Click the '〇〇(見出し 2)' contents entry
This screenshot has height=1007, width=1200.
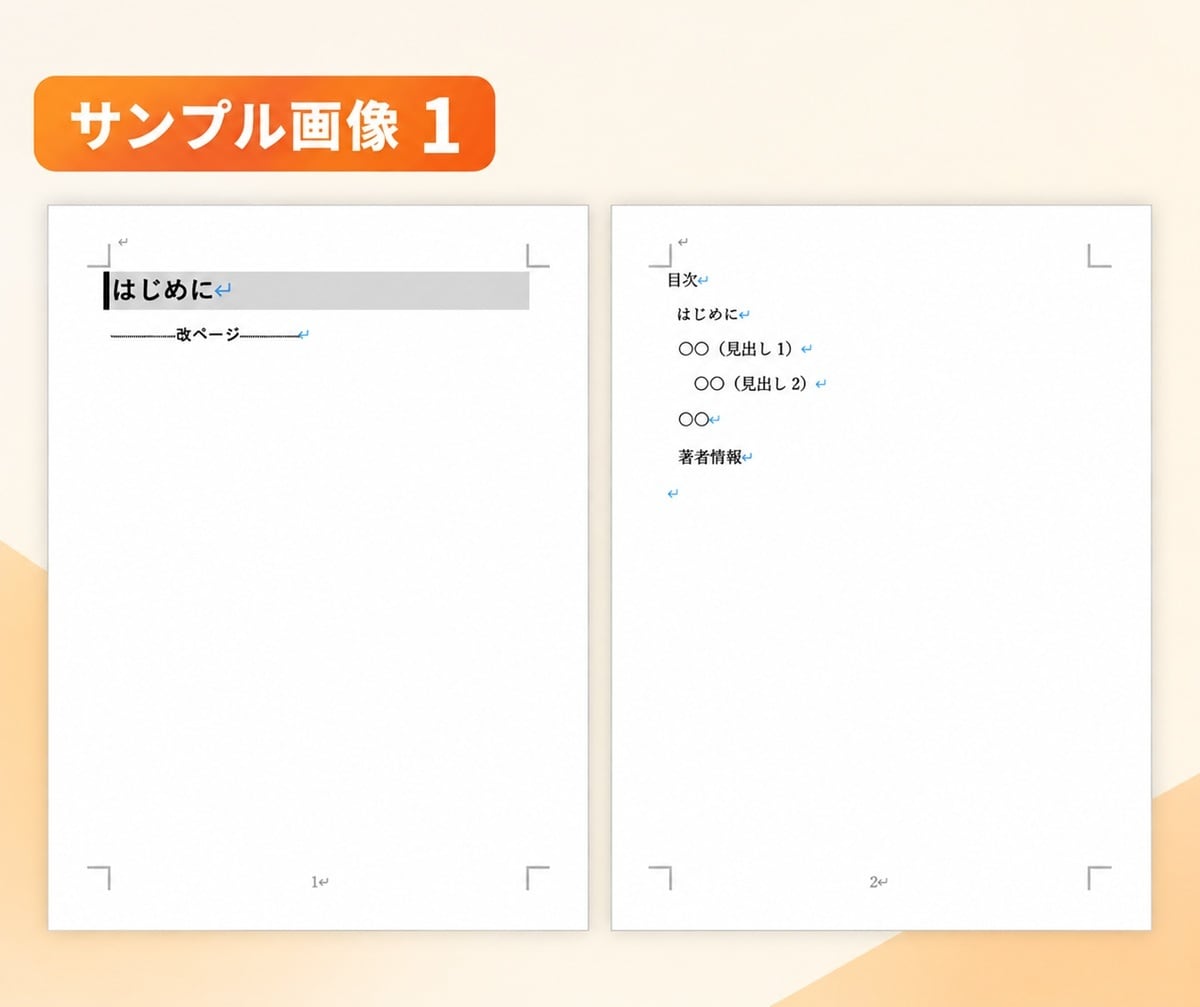tap(753, 383)
